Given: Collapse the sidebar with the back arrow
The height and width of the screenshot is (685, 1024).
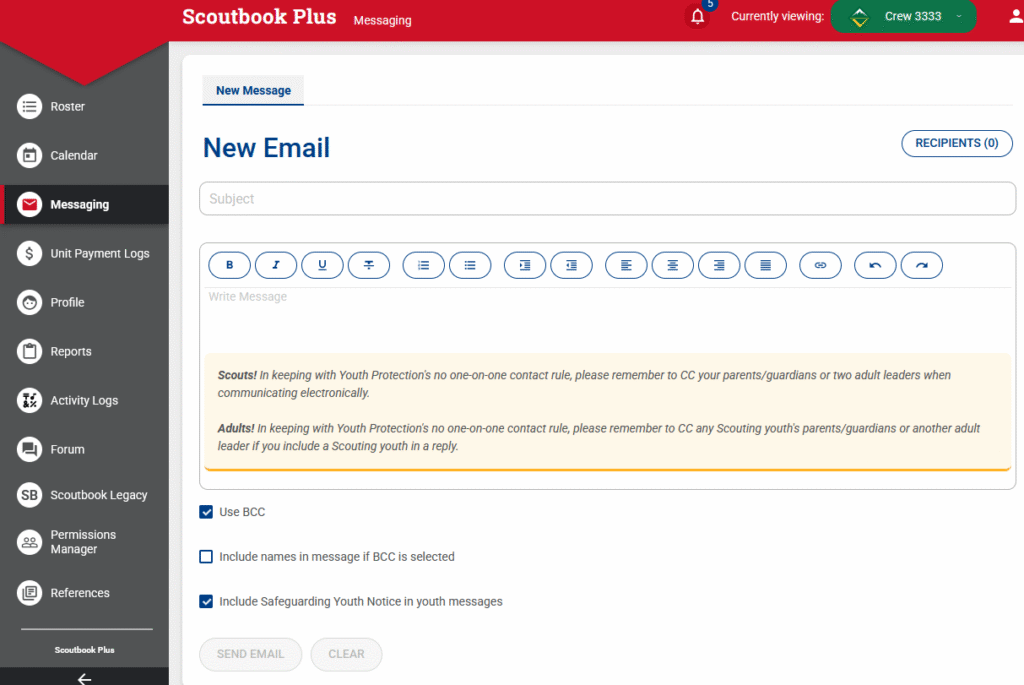Looking at the screenshot, I should (x=84, y=678).
